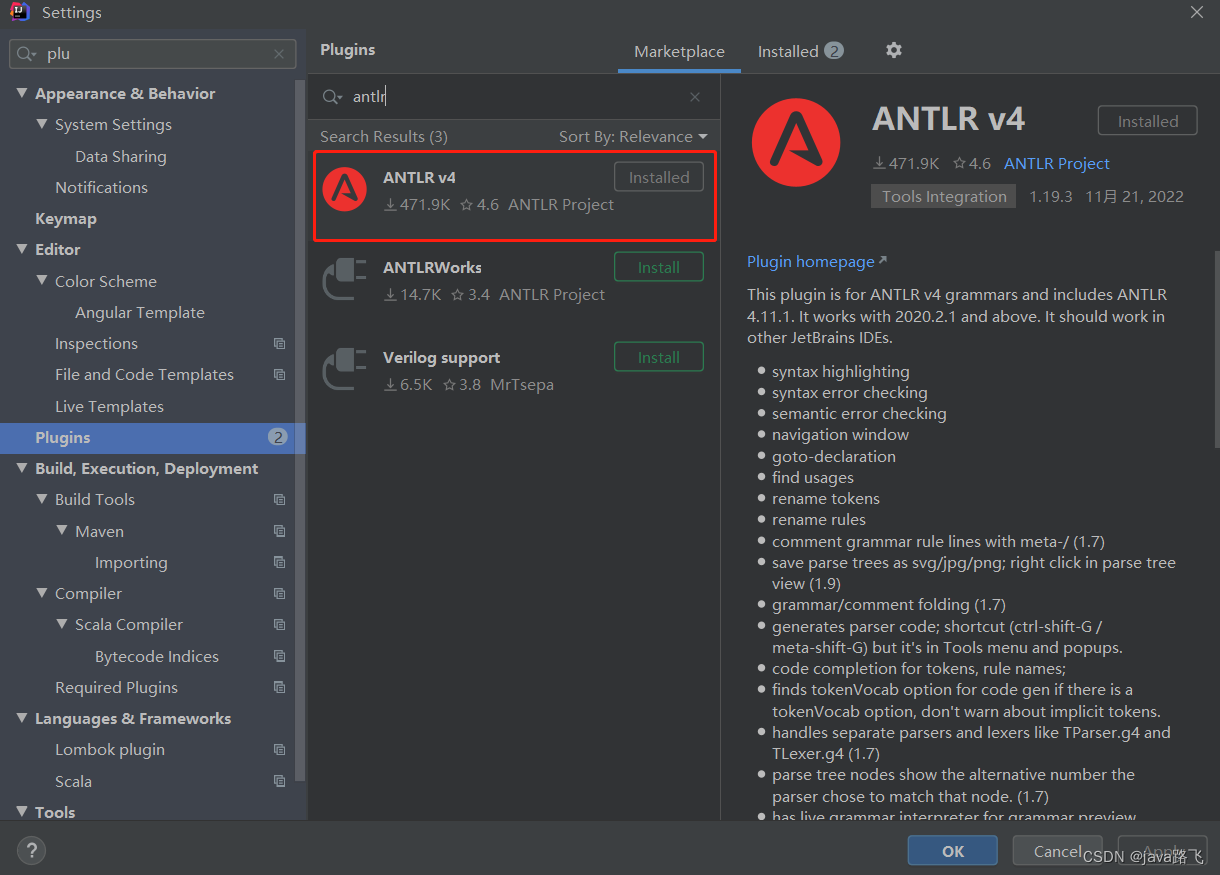Collapse the Appearance & Behavior section

coord(22,93)
